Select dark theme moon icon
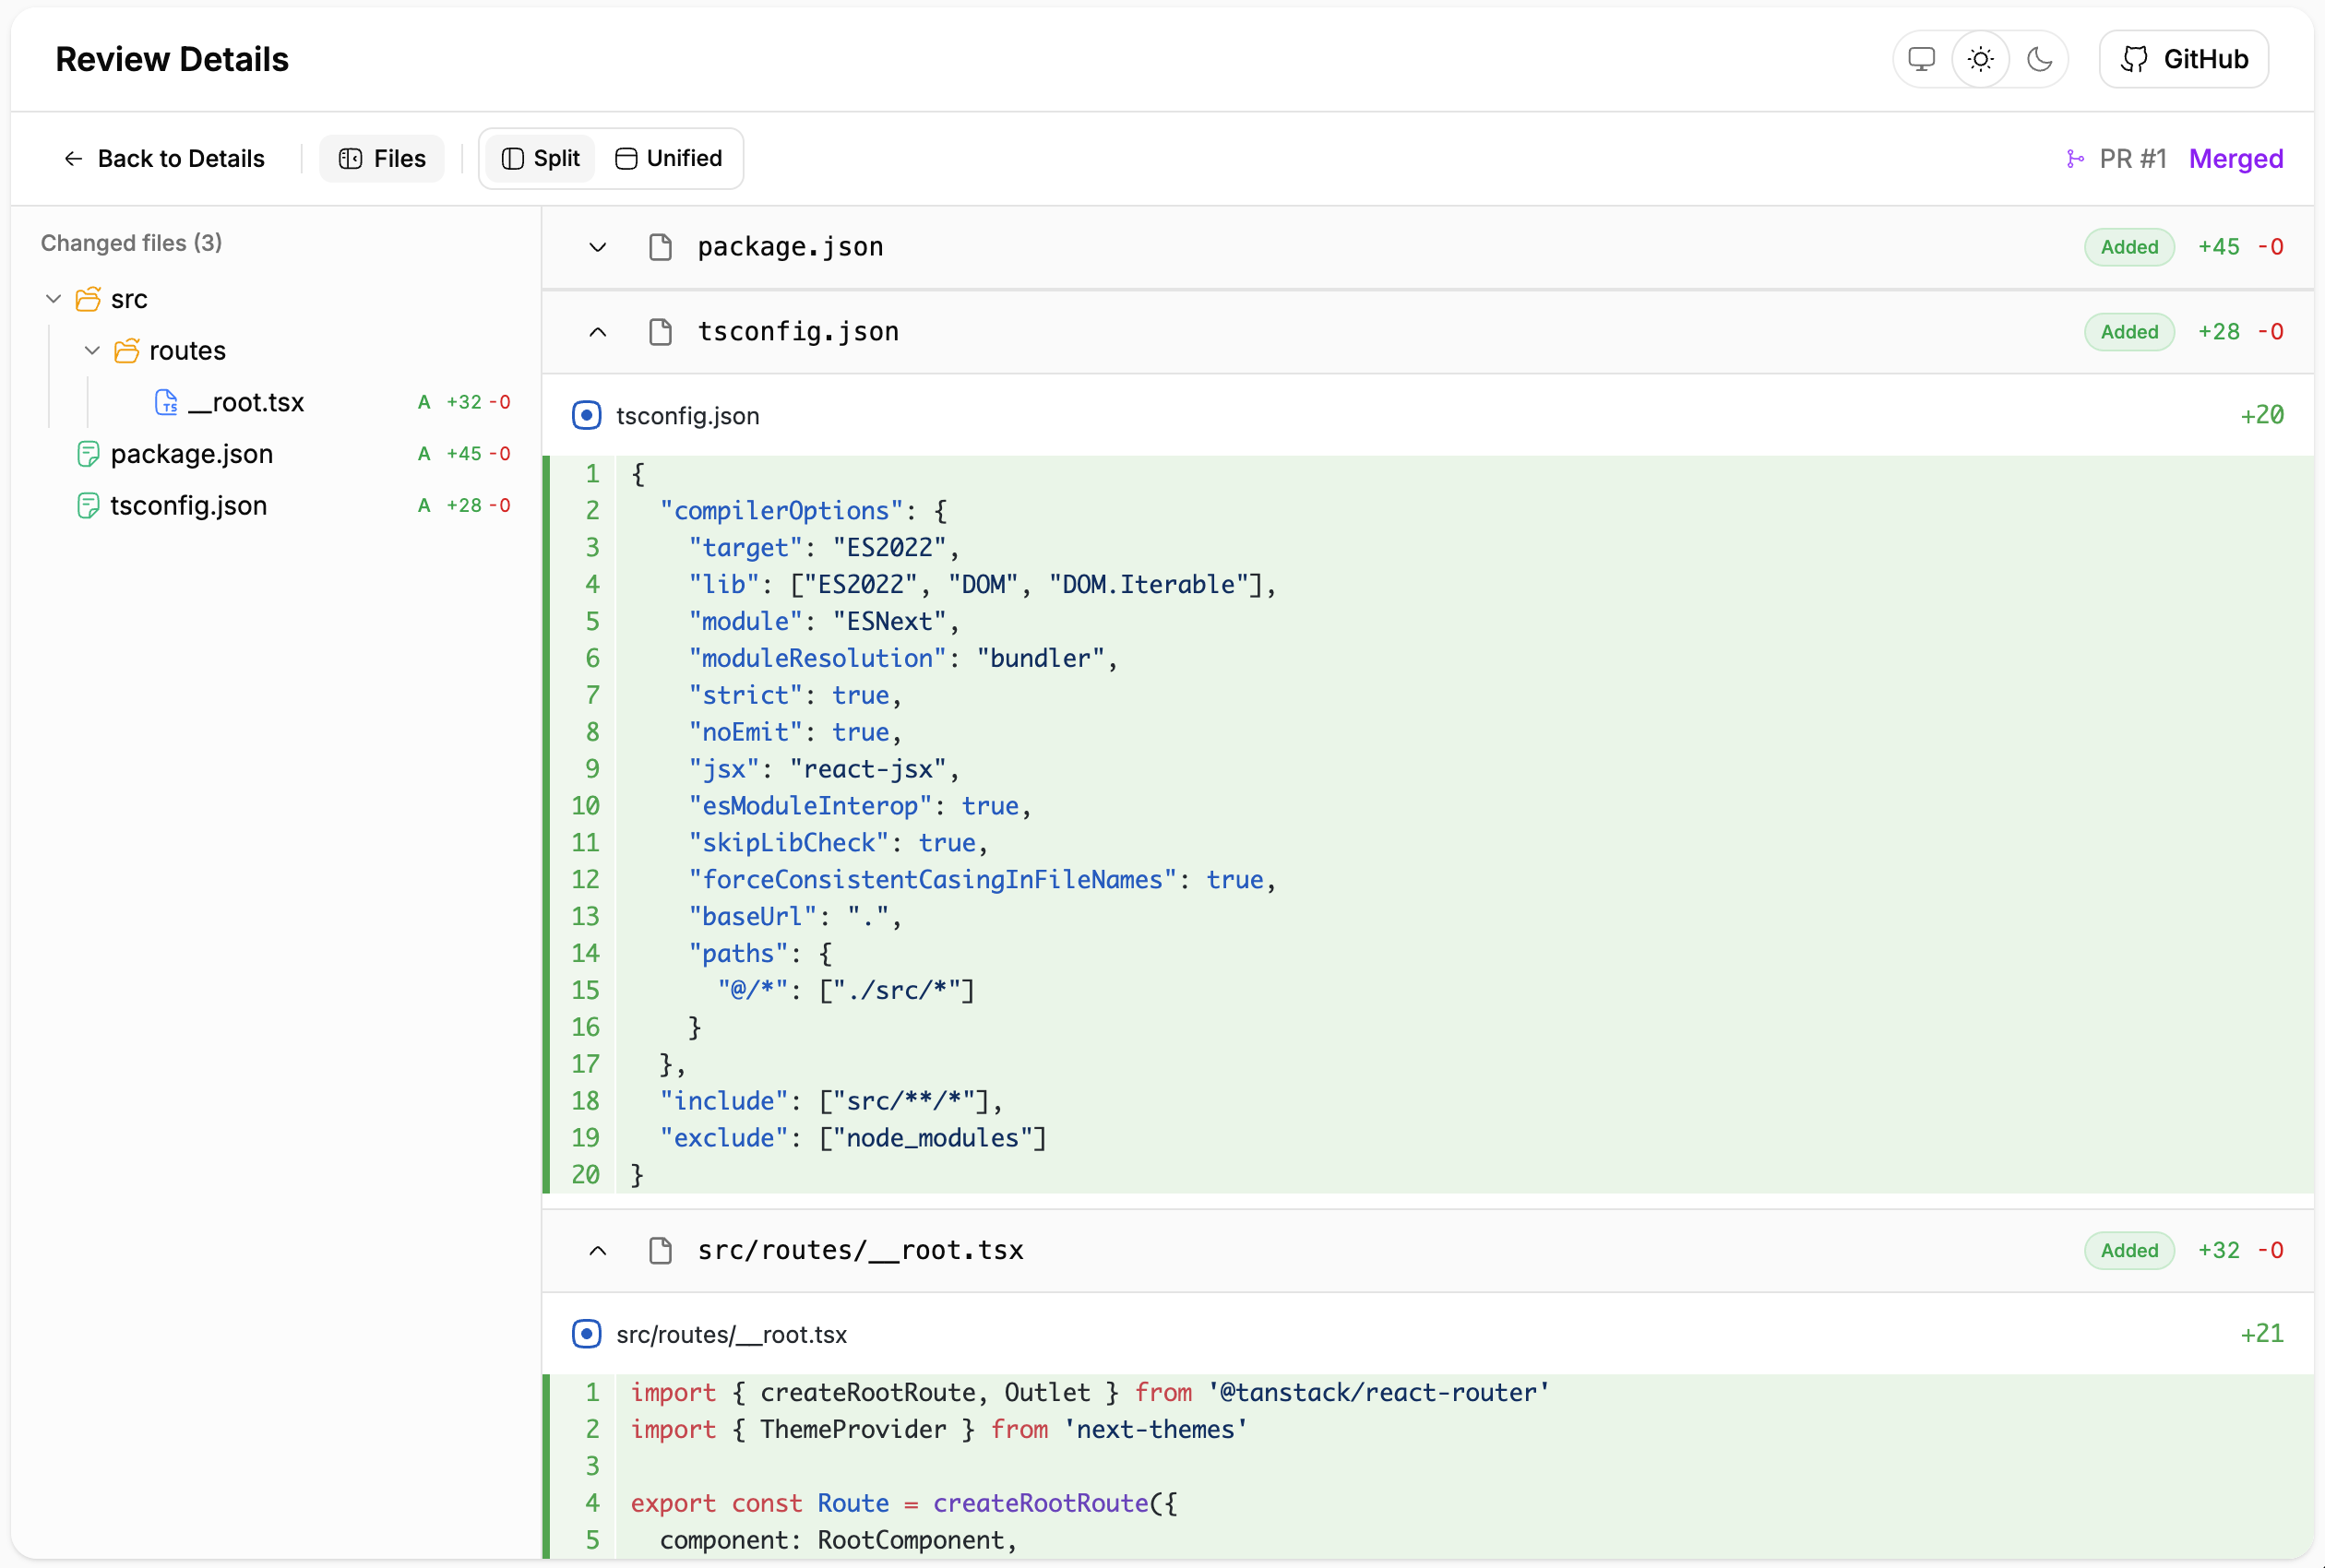Screen dimensions: 2325x1568 (x=2039, y=59)
